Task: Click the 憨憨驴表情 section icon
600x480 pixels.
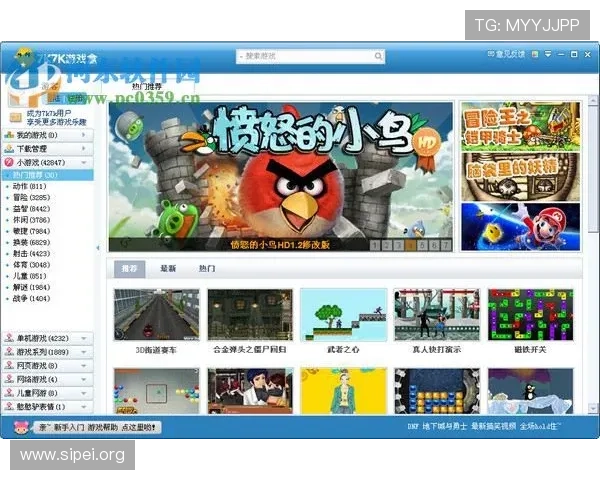Action: [x=9, y=407]
